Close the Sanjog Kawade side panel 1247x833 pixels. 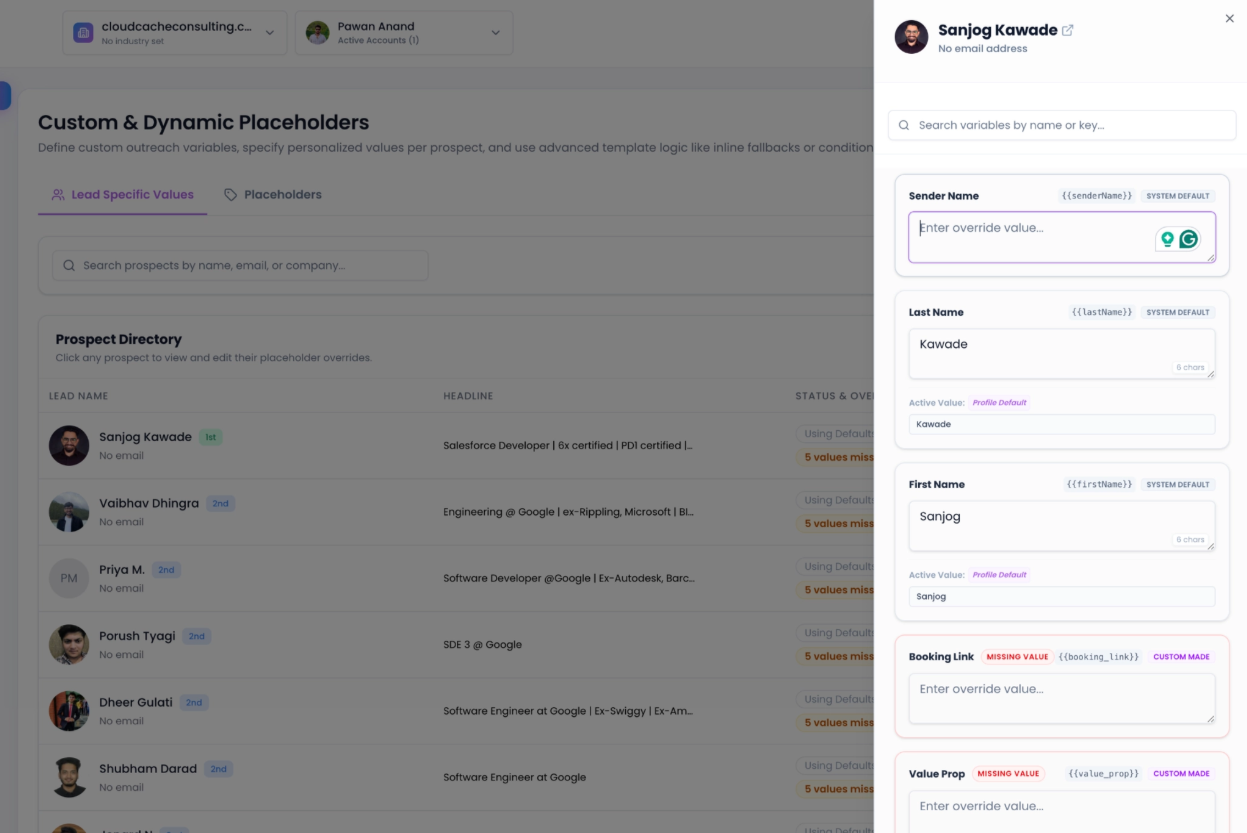[1229, 18]
